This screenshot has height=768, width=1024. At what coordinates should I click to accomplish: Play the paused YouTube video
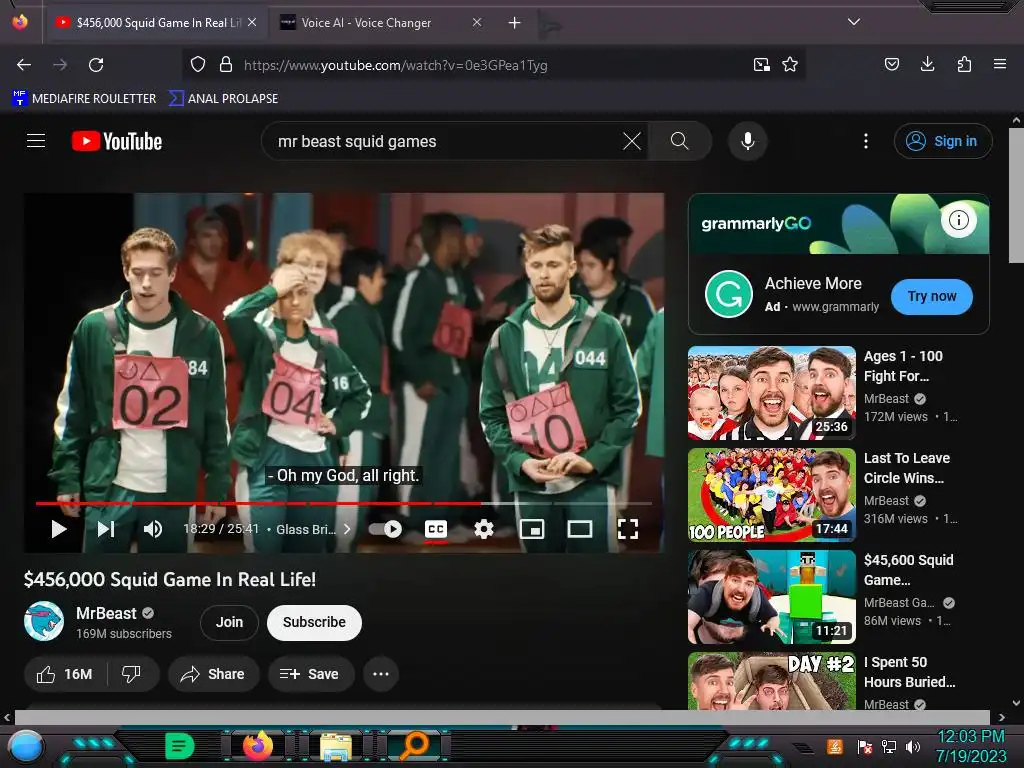point(59,529)
